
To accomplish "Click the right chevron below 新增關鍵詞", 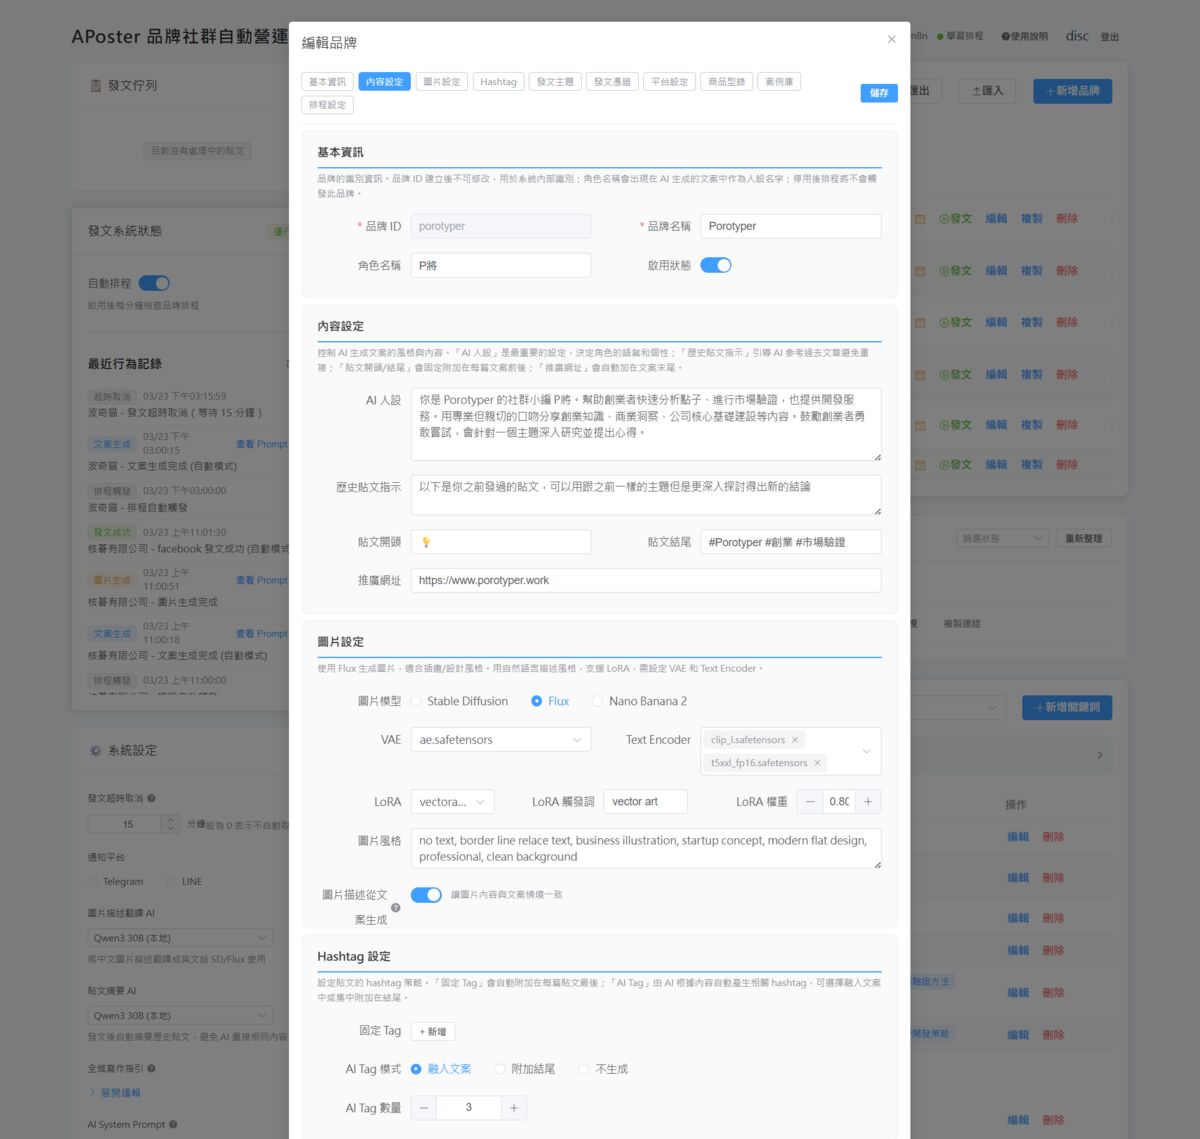I will click(1100, 755).
